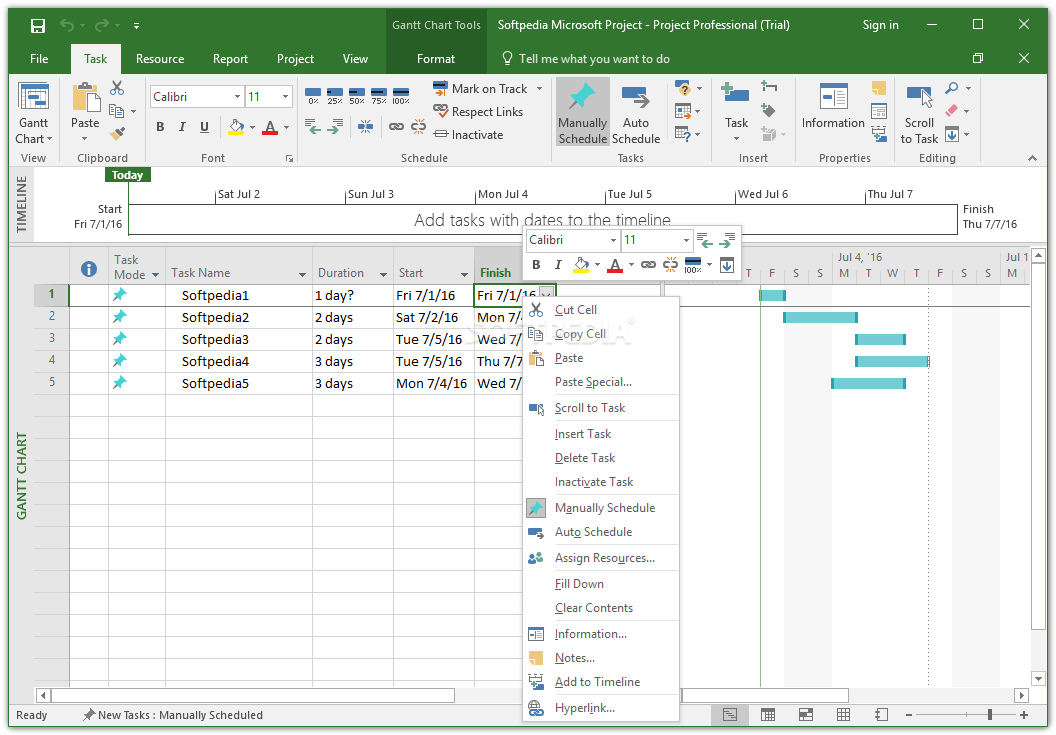Open mini toolbar font size dropdown
This screenshot has width=1056, height=735.
tap(686, 240)
